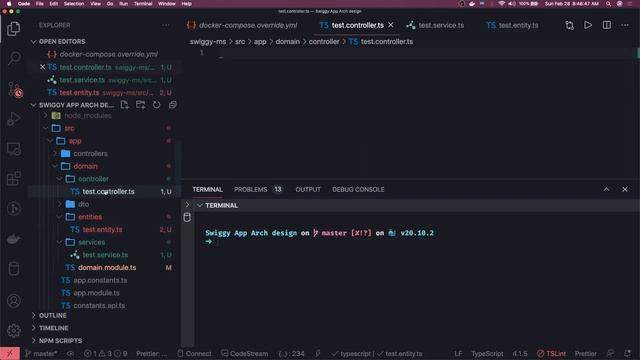Viewport: 640px width, 360px height.
Task: Collapse the entities folder
Action: [60, 217]
